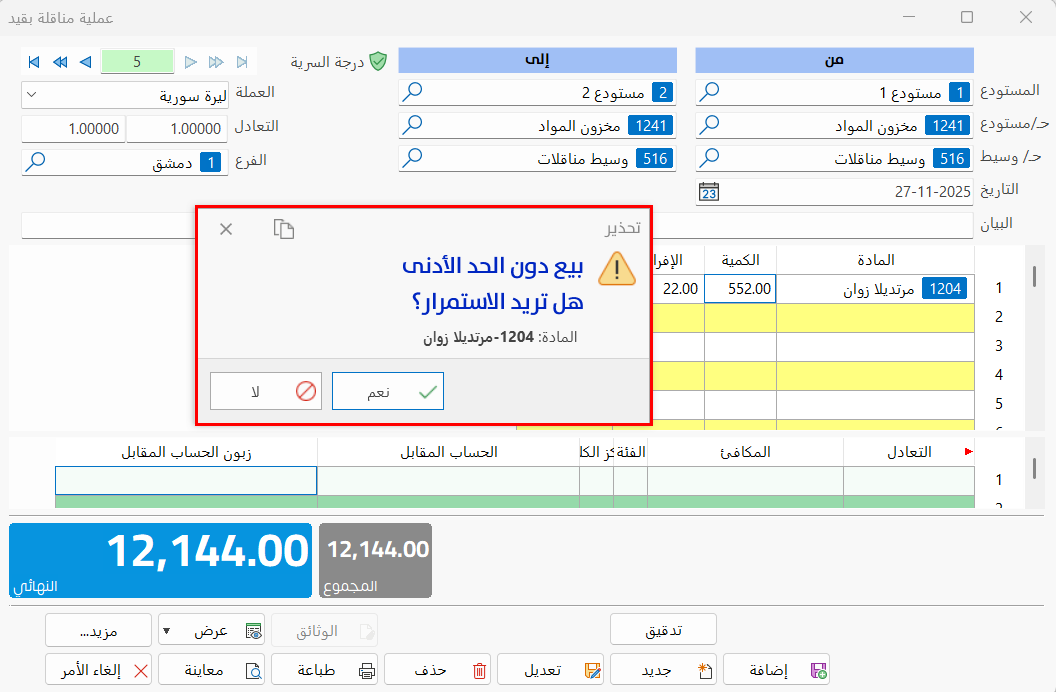The image size is (1056, 692).
Task: Confirm selling below minimum by clicking نعم
Action: click(388, 390)
